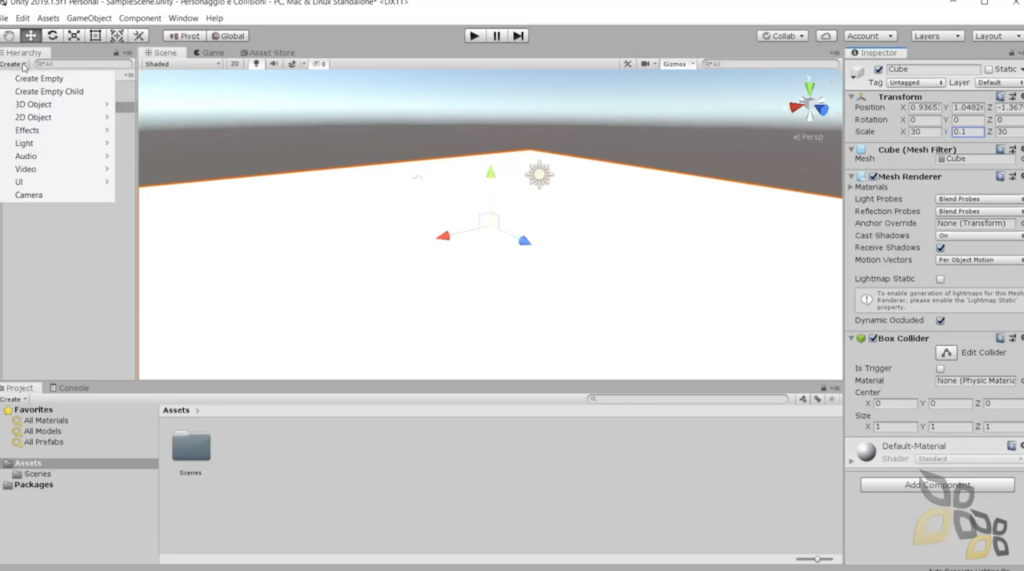Click the Add Component button

937,485
